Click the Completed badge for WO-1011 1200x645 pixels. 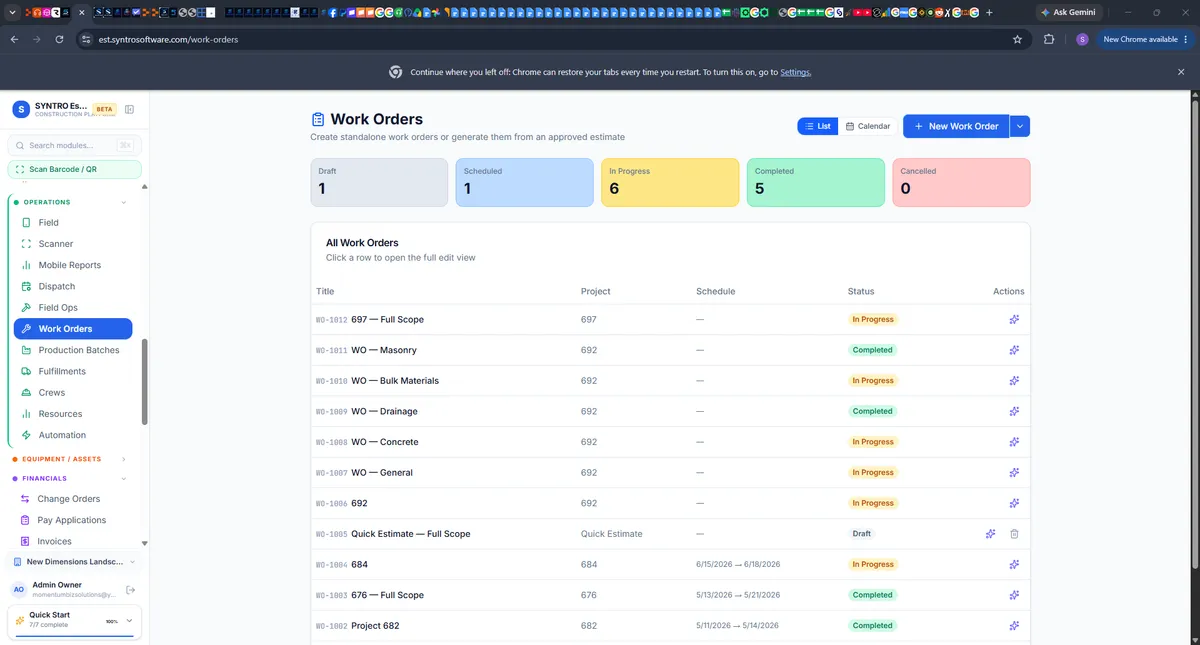click(872, 350)
